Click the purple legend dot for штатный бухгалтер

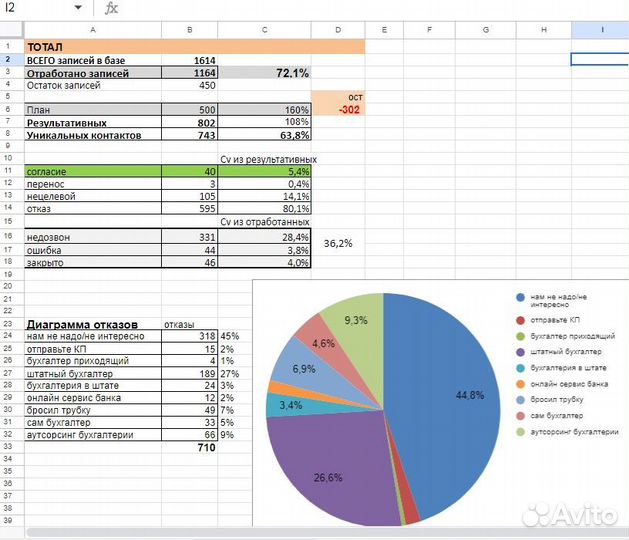pyautogui.click(x=520, y=352)
